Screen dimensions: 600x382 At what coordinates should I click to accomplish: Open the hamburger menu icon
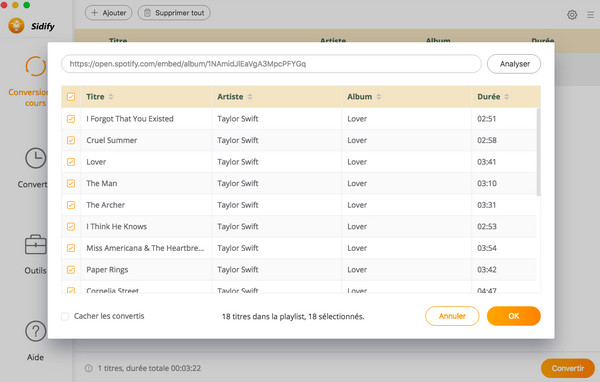point(590,15)
